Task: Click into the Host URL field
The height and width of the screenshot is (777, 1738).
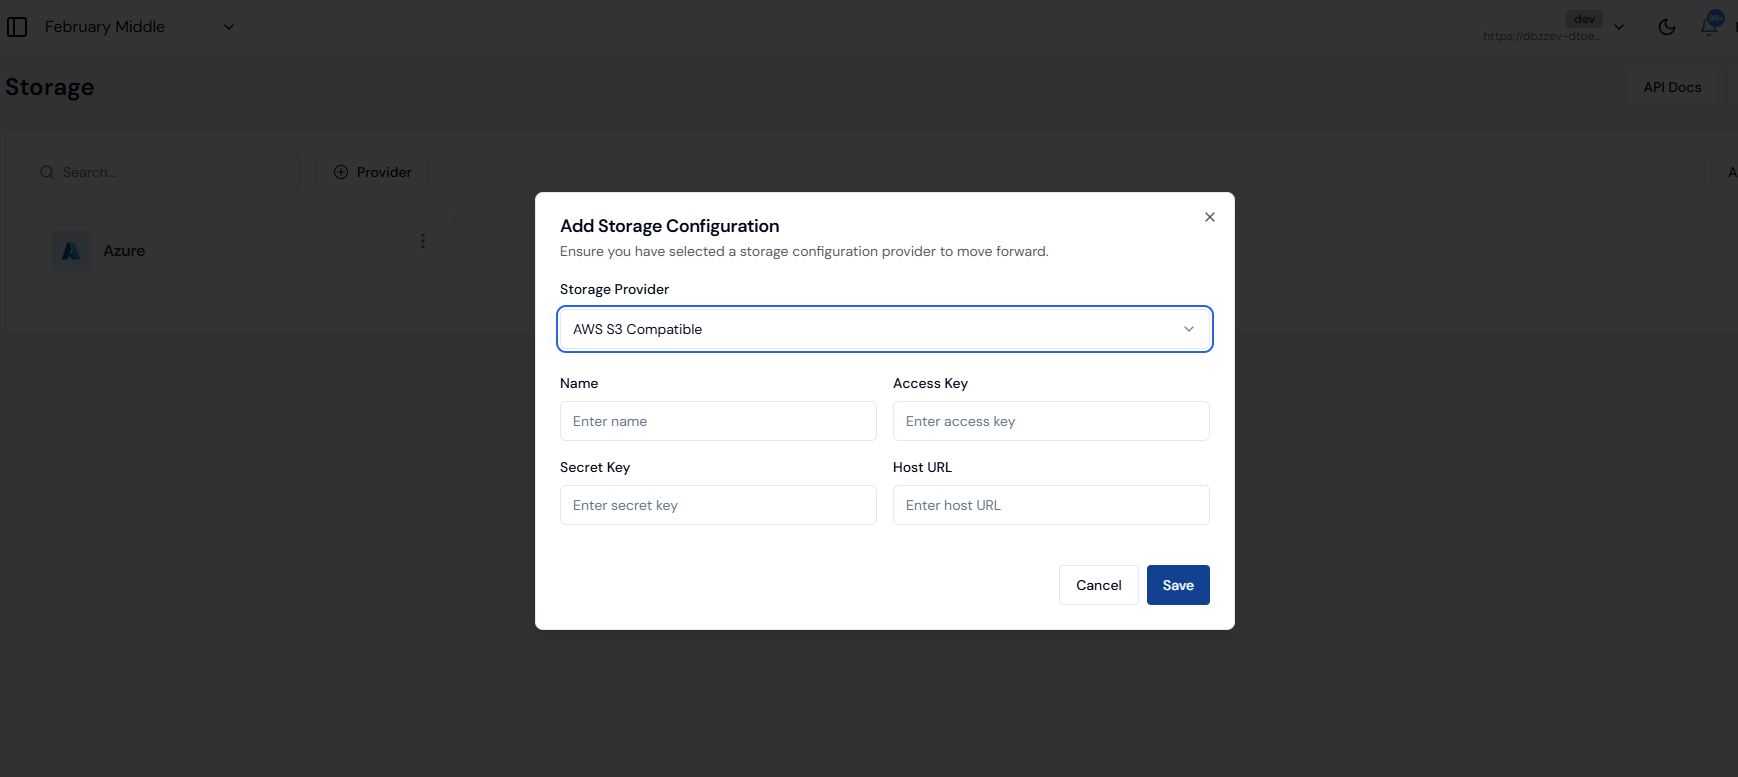Action: [x=1050, y=505]
